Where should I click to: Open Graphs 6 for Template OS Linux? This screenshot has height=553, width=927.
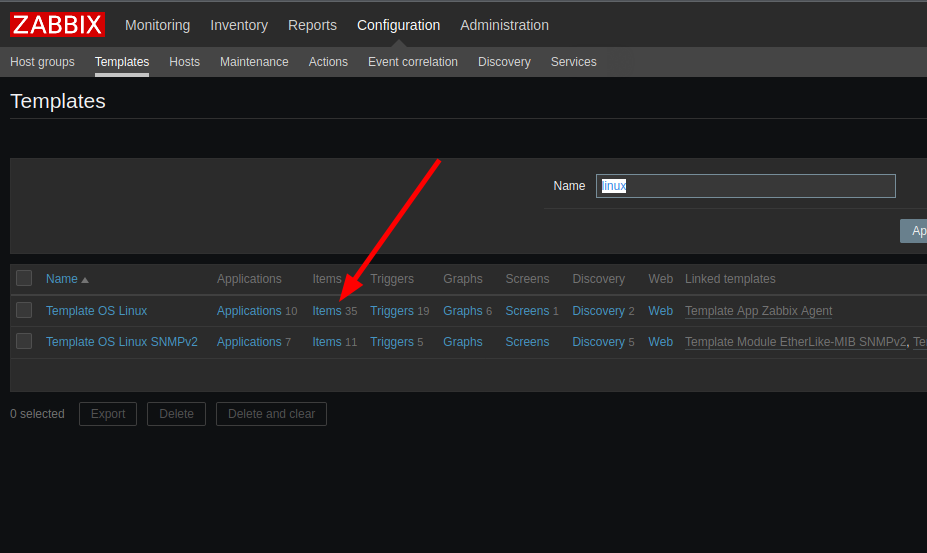[463, 311]
